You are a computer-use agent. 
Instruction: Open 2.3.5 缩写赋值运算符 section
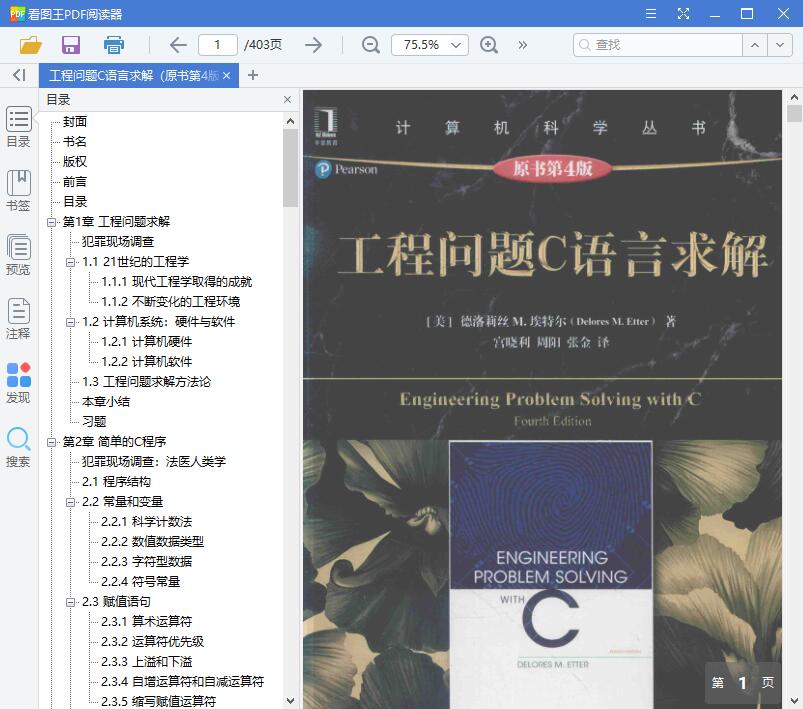158,701
